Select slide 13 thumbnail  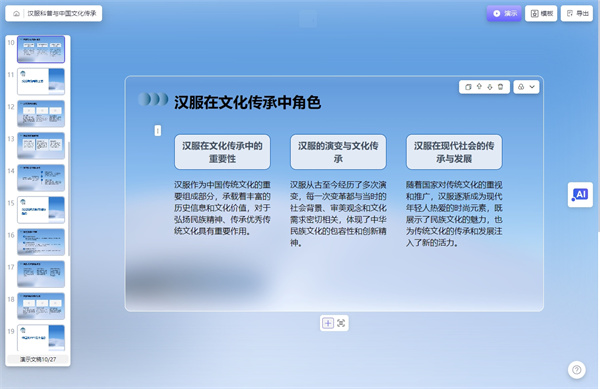[41, 146]
